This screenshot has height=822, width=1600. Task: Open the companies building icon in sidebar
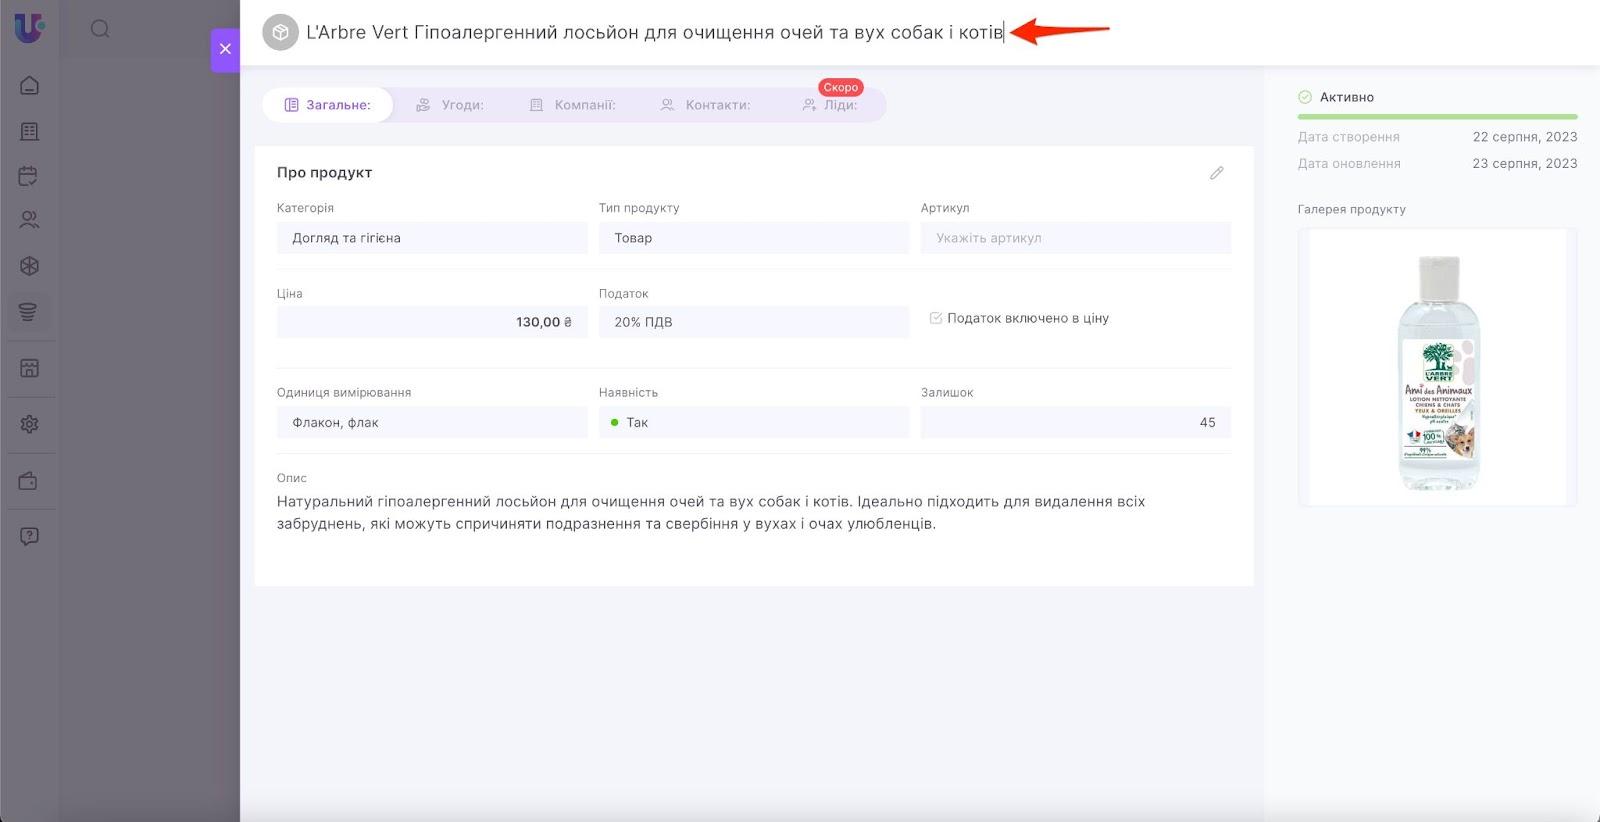pyautogui.click(x=29, y=131)
